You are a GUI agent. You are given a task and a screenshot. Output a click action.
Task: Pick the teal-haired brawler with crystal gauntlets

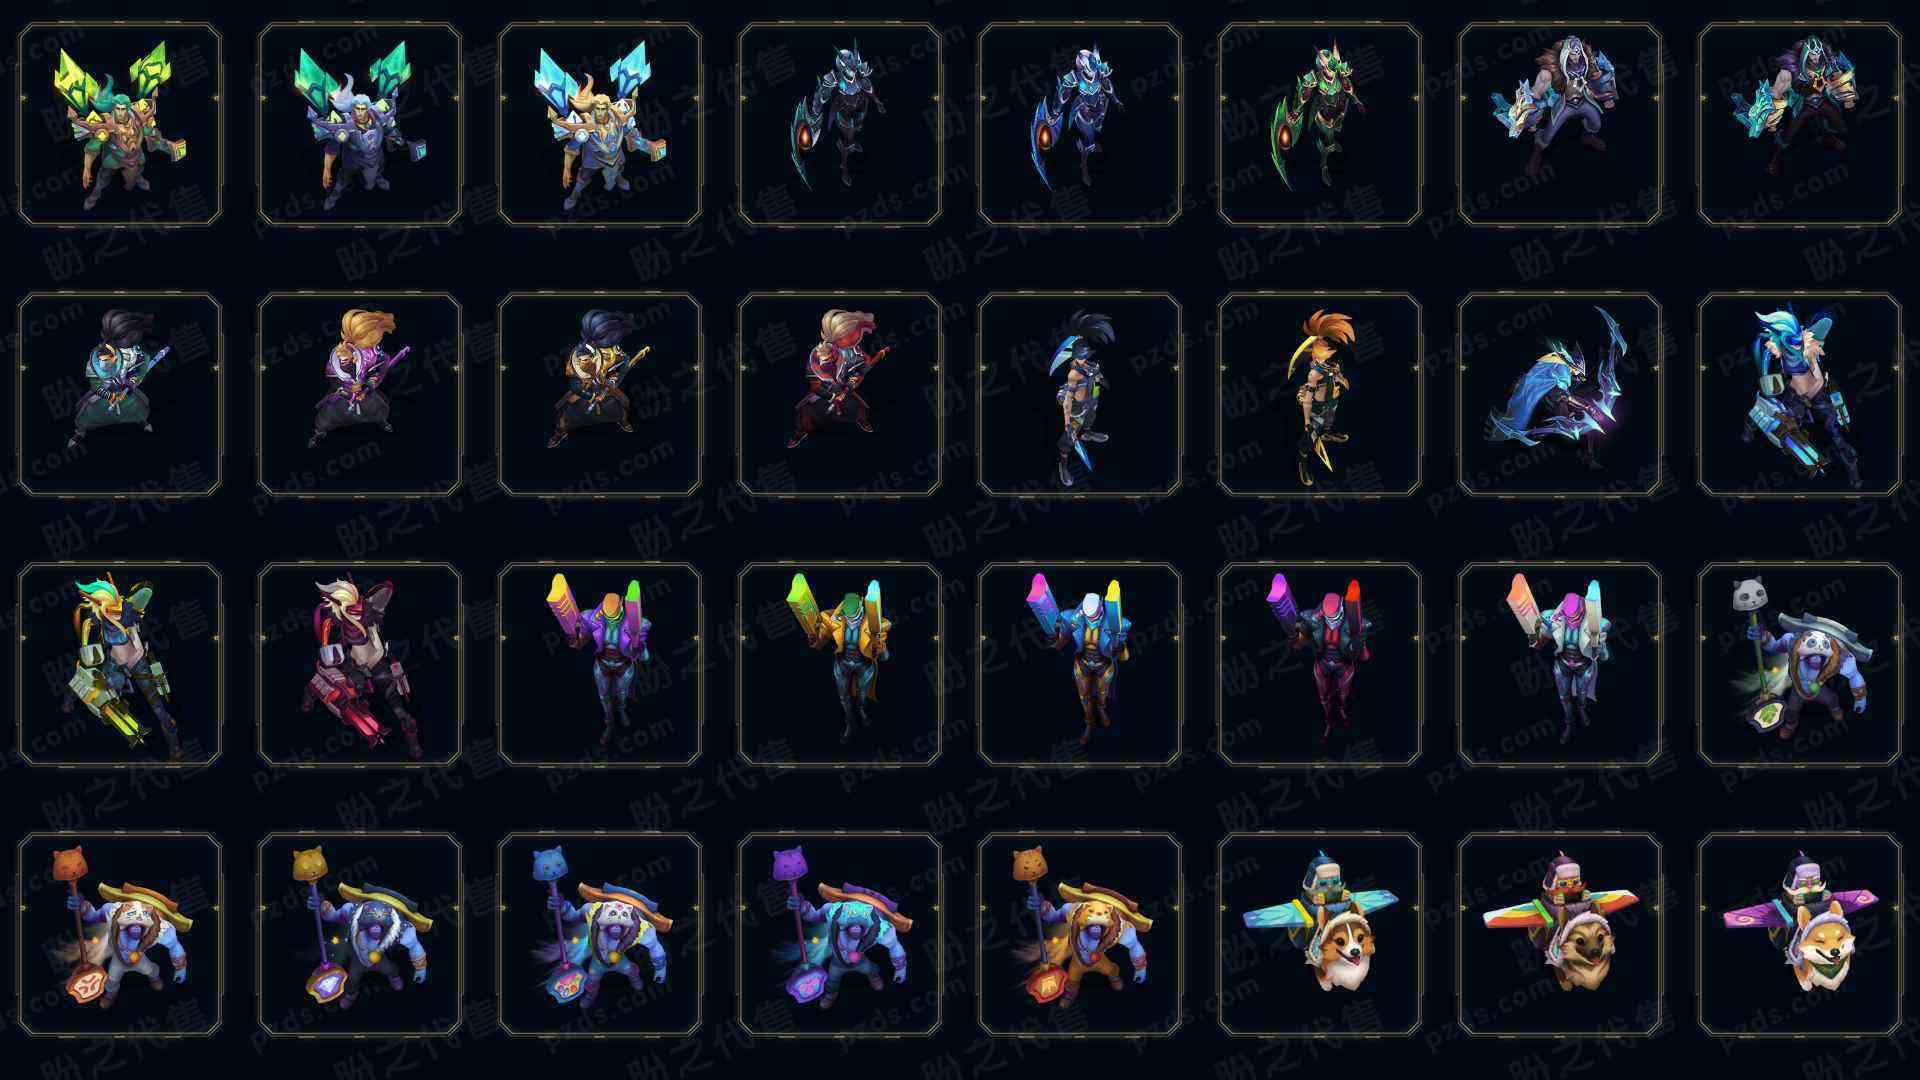[1800, 124]
